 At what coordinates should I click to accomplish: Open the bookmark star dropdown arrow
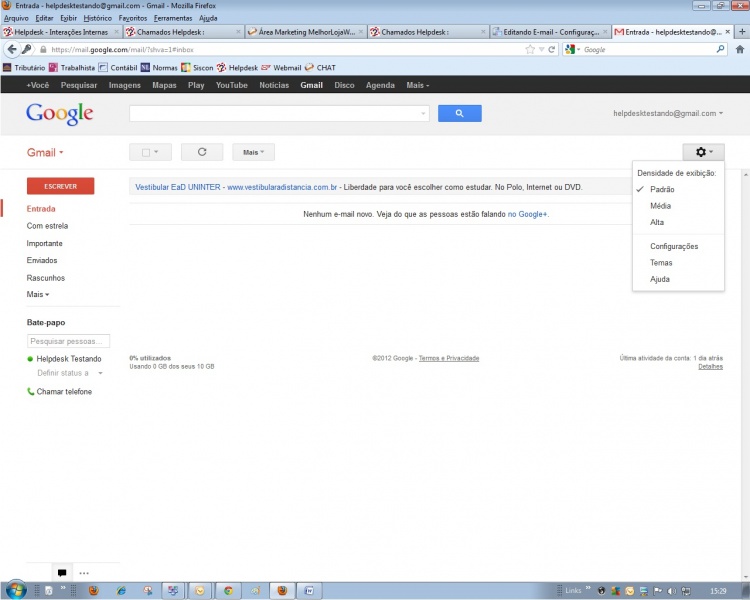[x=541, y=49]
